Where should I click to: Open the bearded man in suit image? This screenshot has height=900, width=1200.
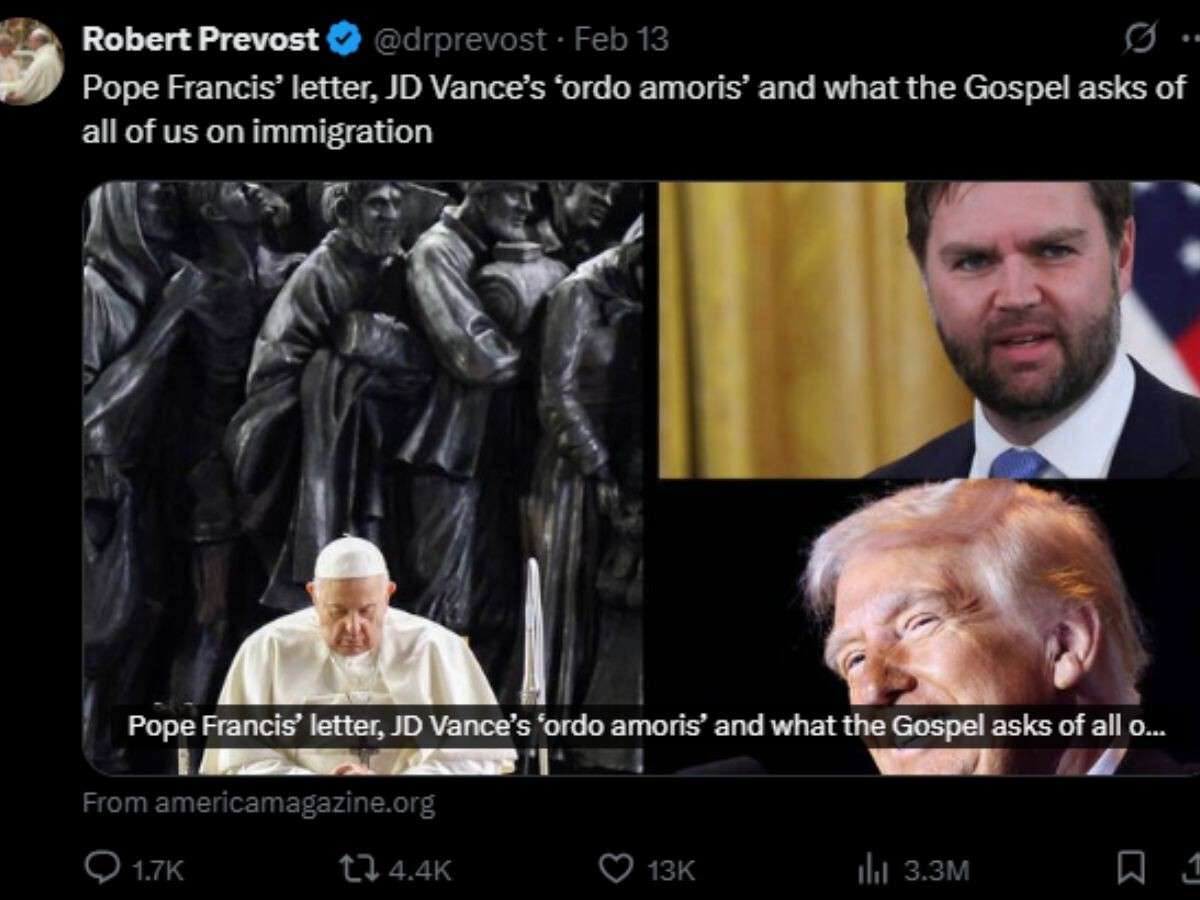point(929,330)
